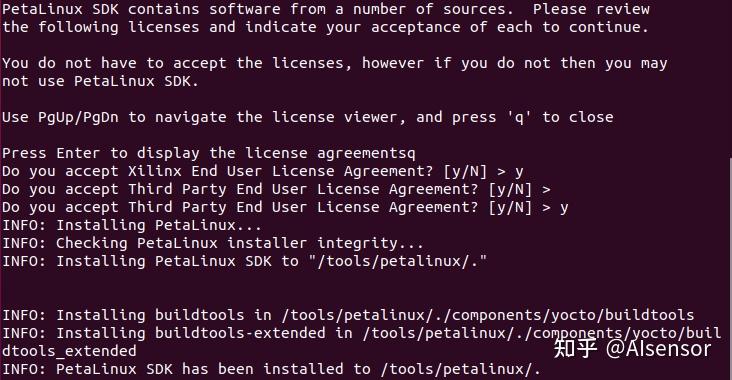Image resolution: width=732 pixels, height=380 pixels.
Task: Click the blank area between the INFO message blocks
Action: (x=364, y=288)
